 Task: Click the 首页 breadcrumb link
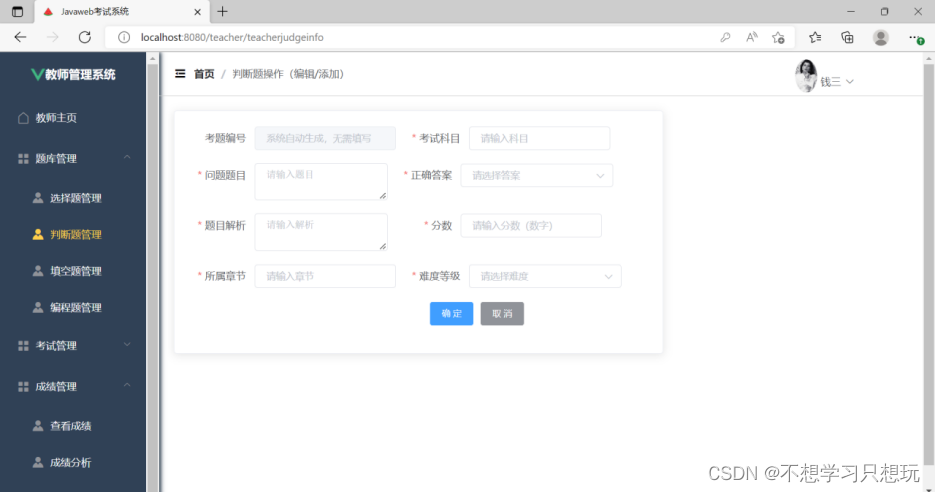204,74
